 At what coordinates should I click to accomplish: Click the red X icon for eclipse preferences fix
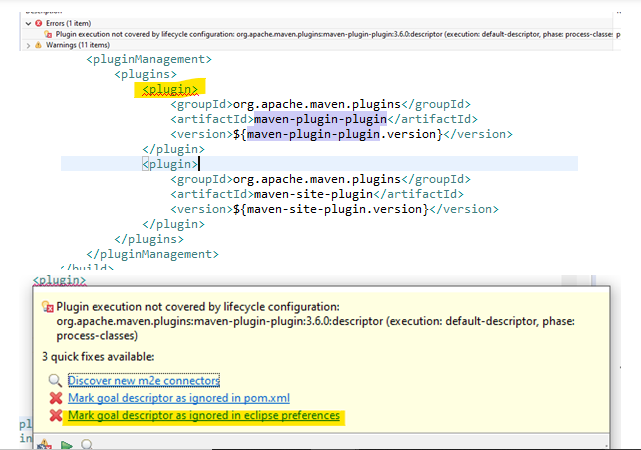pos(56,415)
